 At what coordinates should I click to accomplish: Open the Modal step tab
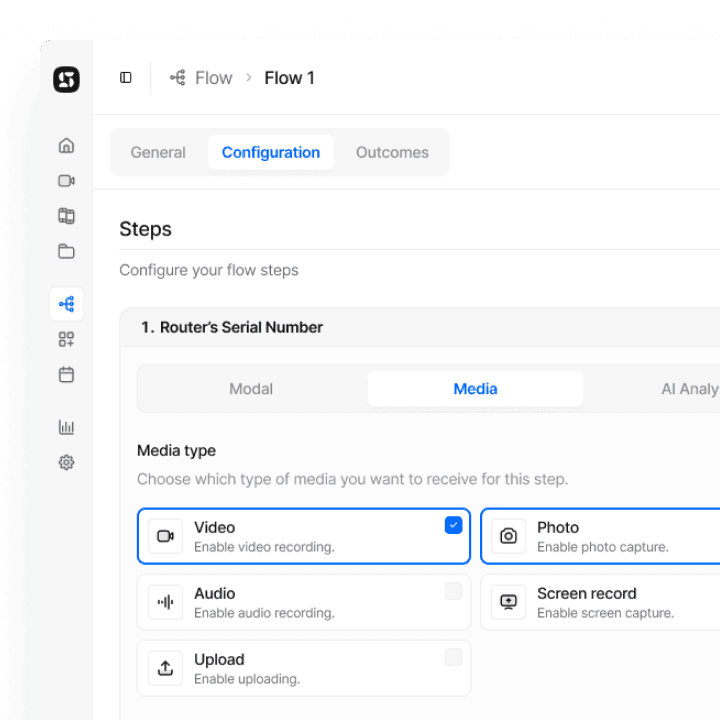[251, 389]
